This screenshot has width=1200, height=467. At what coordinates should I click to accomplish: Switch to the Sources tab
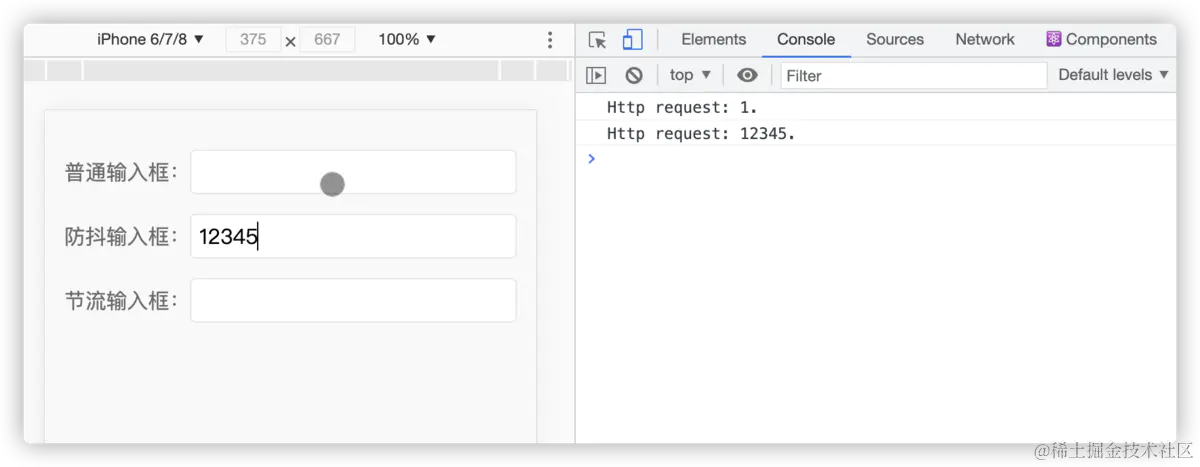[894, 39]
